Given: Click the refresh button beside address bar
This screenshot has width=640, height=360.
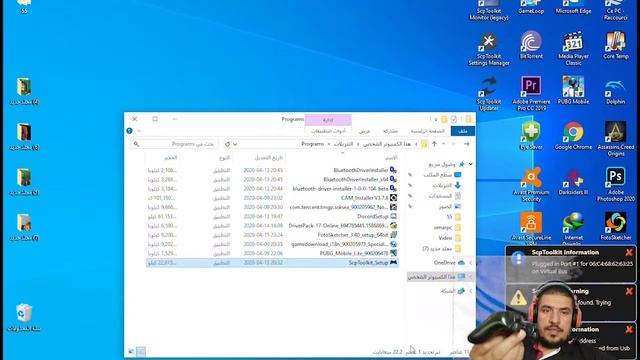Looking at the screenshot, I should pyautogui.click(x=227, y=144).
